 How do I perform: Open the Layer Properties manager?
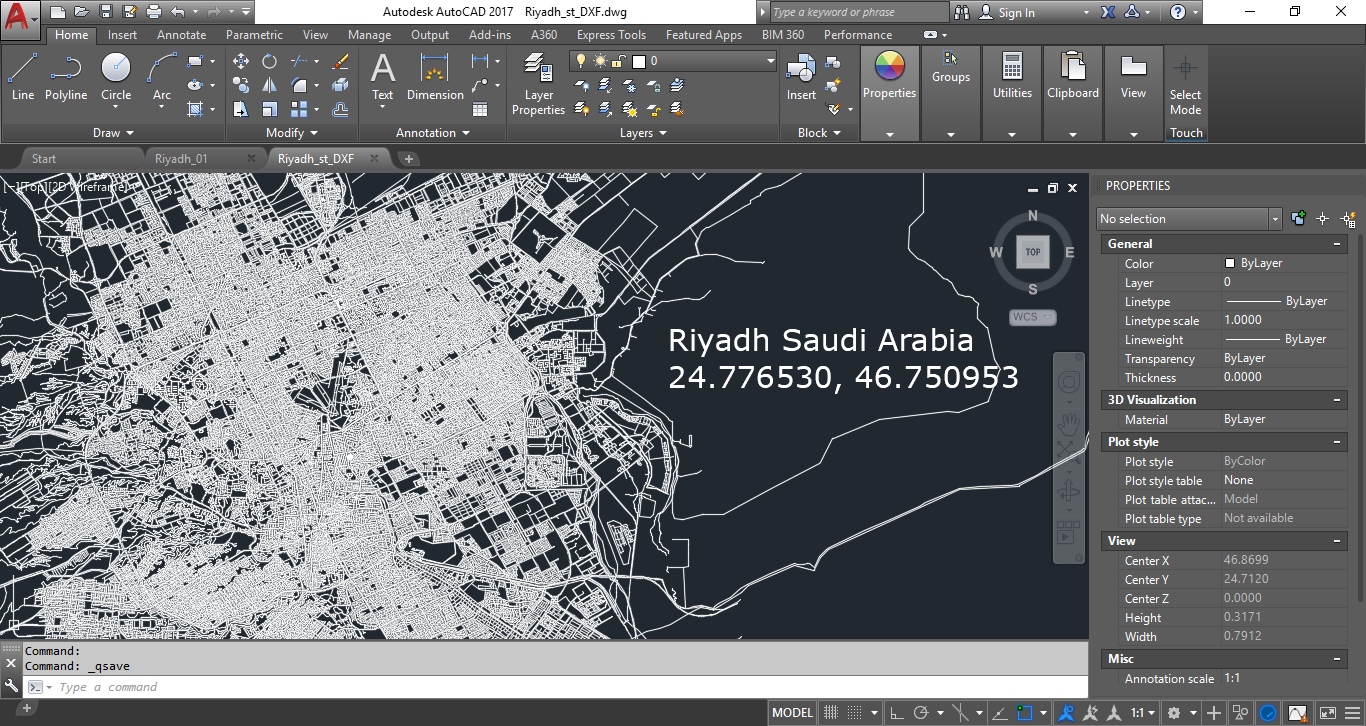(x=538, y=80)
